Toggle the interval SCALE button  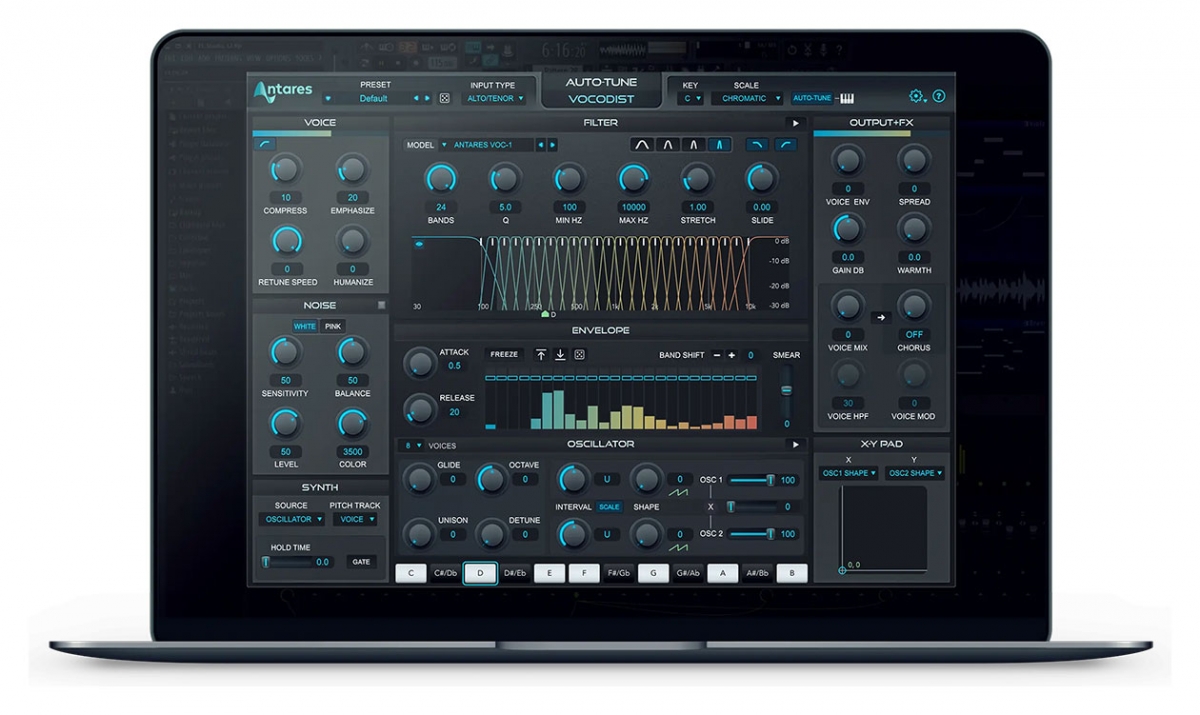coord(609,507)
